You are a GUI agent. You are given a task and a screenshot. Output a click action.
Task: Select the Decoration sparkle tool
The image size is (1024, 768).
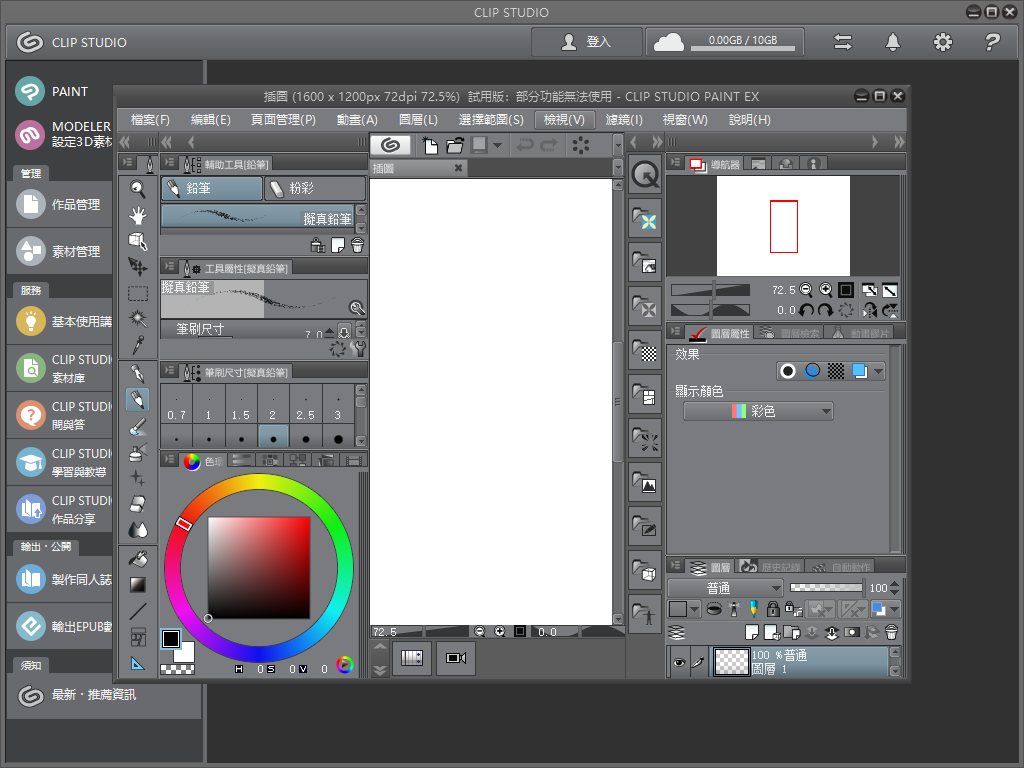[138, 478]
